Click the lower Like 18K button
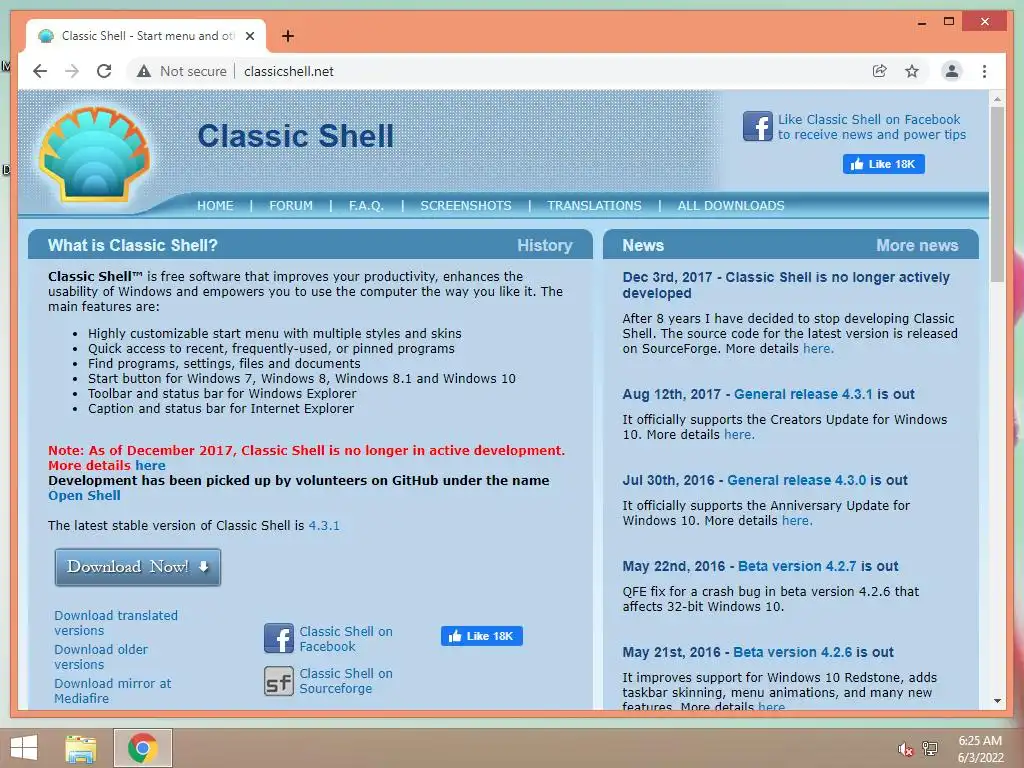 click(x=481, y=636)
